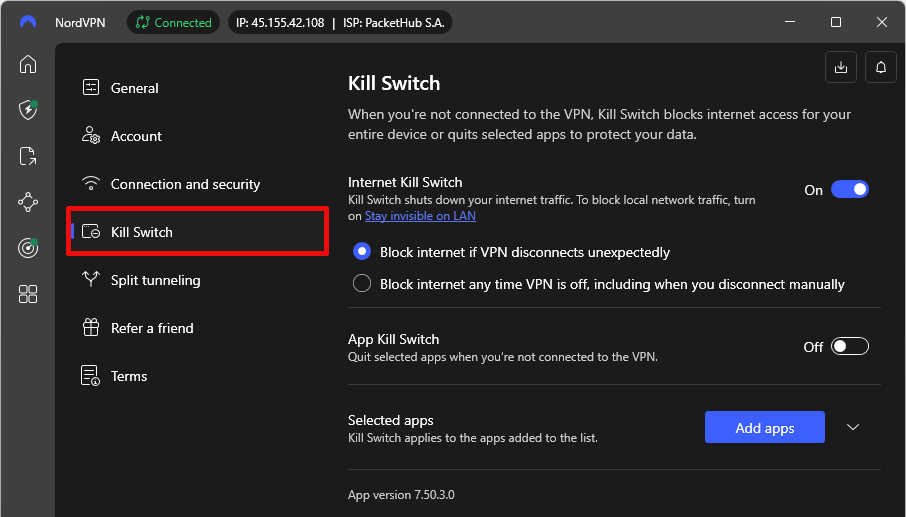Open the Home icon in the sidebar
The height and width of the screenshot is (517, 906).
(x=28, y=64)
